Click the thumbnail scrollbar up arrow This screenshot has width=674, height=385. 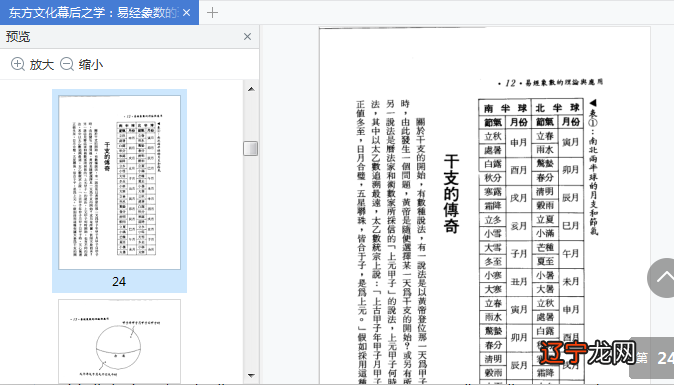click(x=251, y=89)
